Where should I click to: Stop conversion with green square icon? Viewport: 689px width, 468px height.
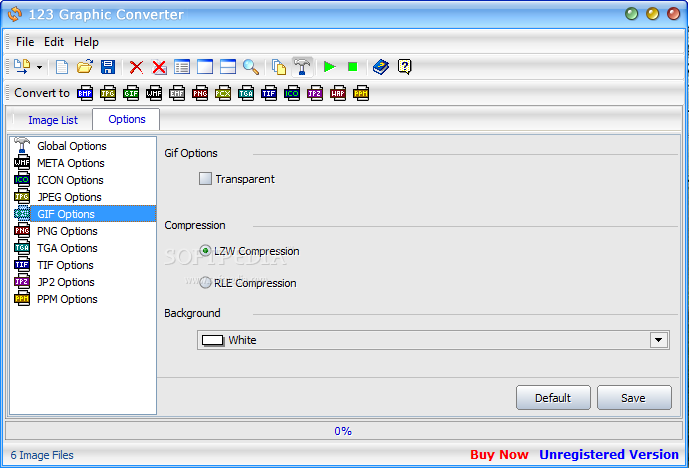click(352, 67)
